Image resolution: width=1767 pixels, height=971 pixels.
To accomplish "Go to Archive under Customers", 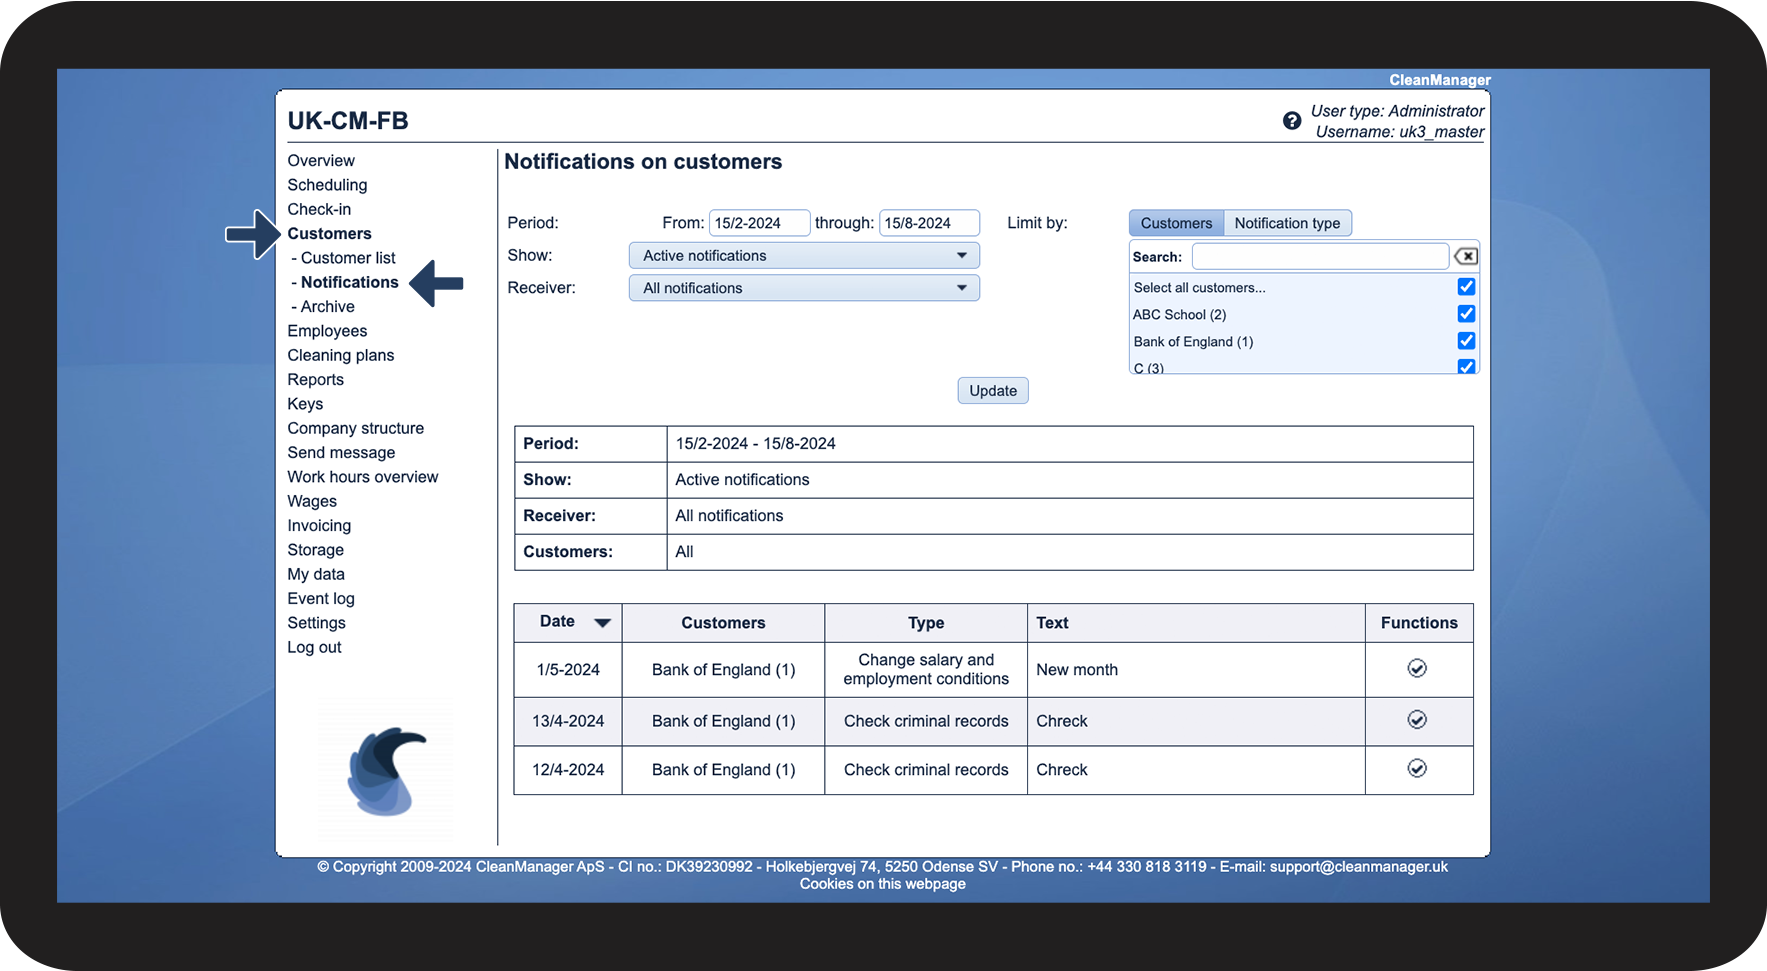I will tap(327, 307).
